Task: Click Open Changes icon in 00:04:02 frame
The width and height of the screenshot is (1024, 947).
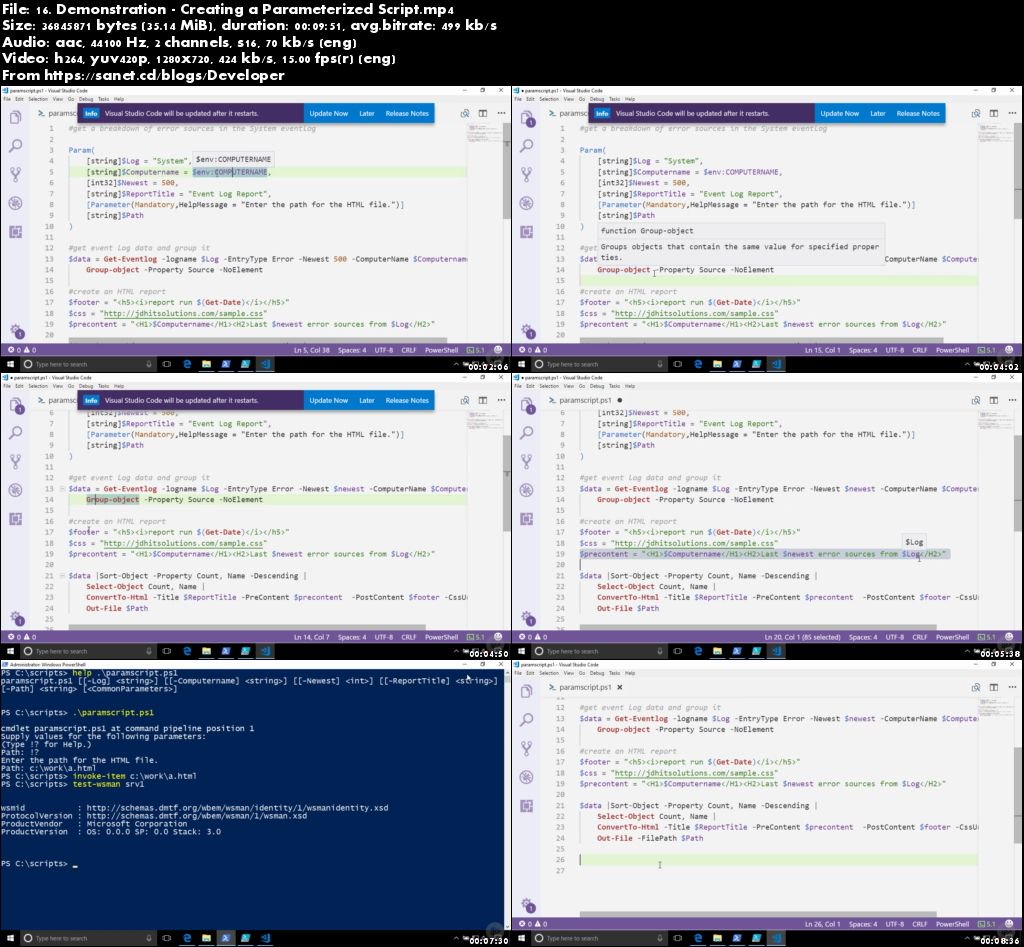Action: 976,113
